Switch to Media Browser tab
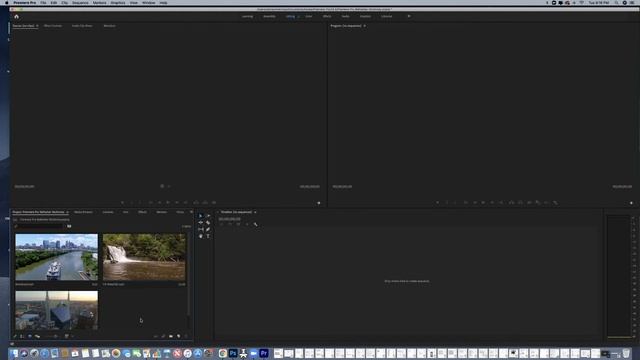The image size is (640, 360). pyautogui.click(x=83, y=212)
